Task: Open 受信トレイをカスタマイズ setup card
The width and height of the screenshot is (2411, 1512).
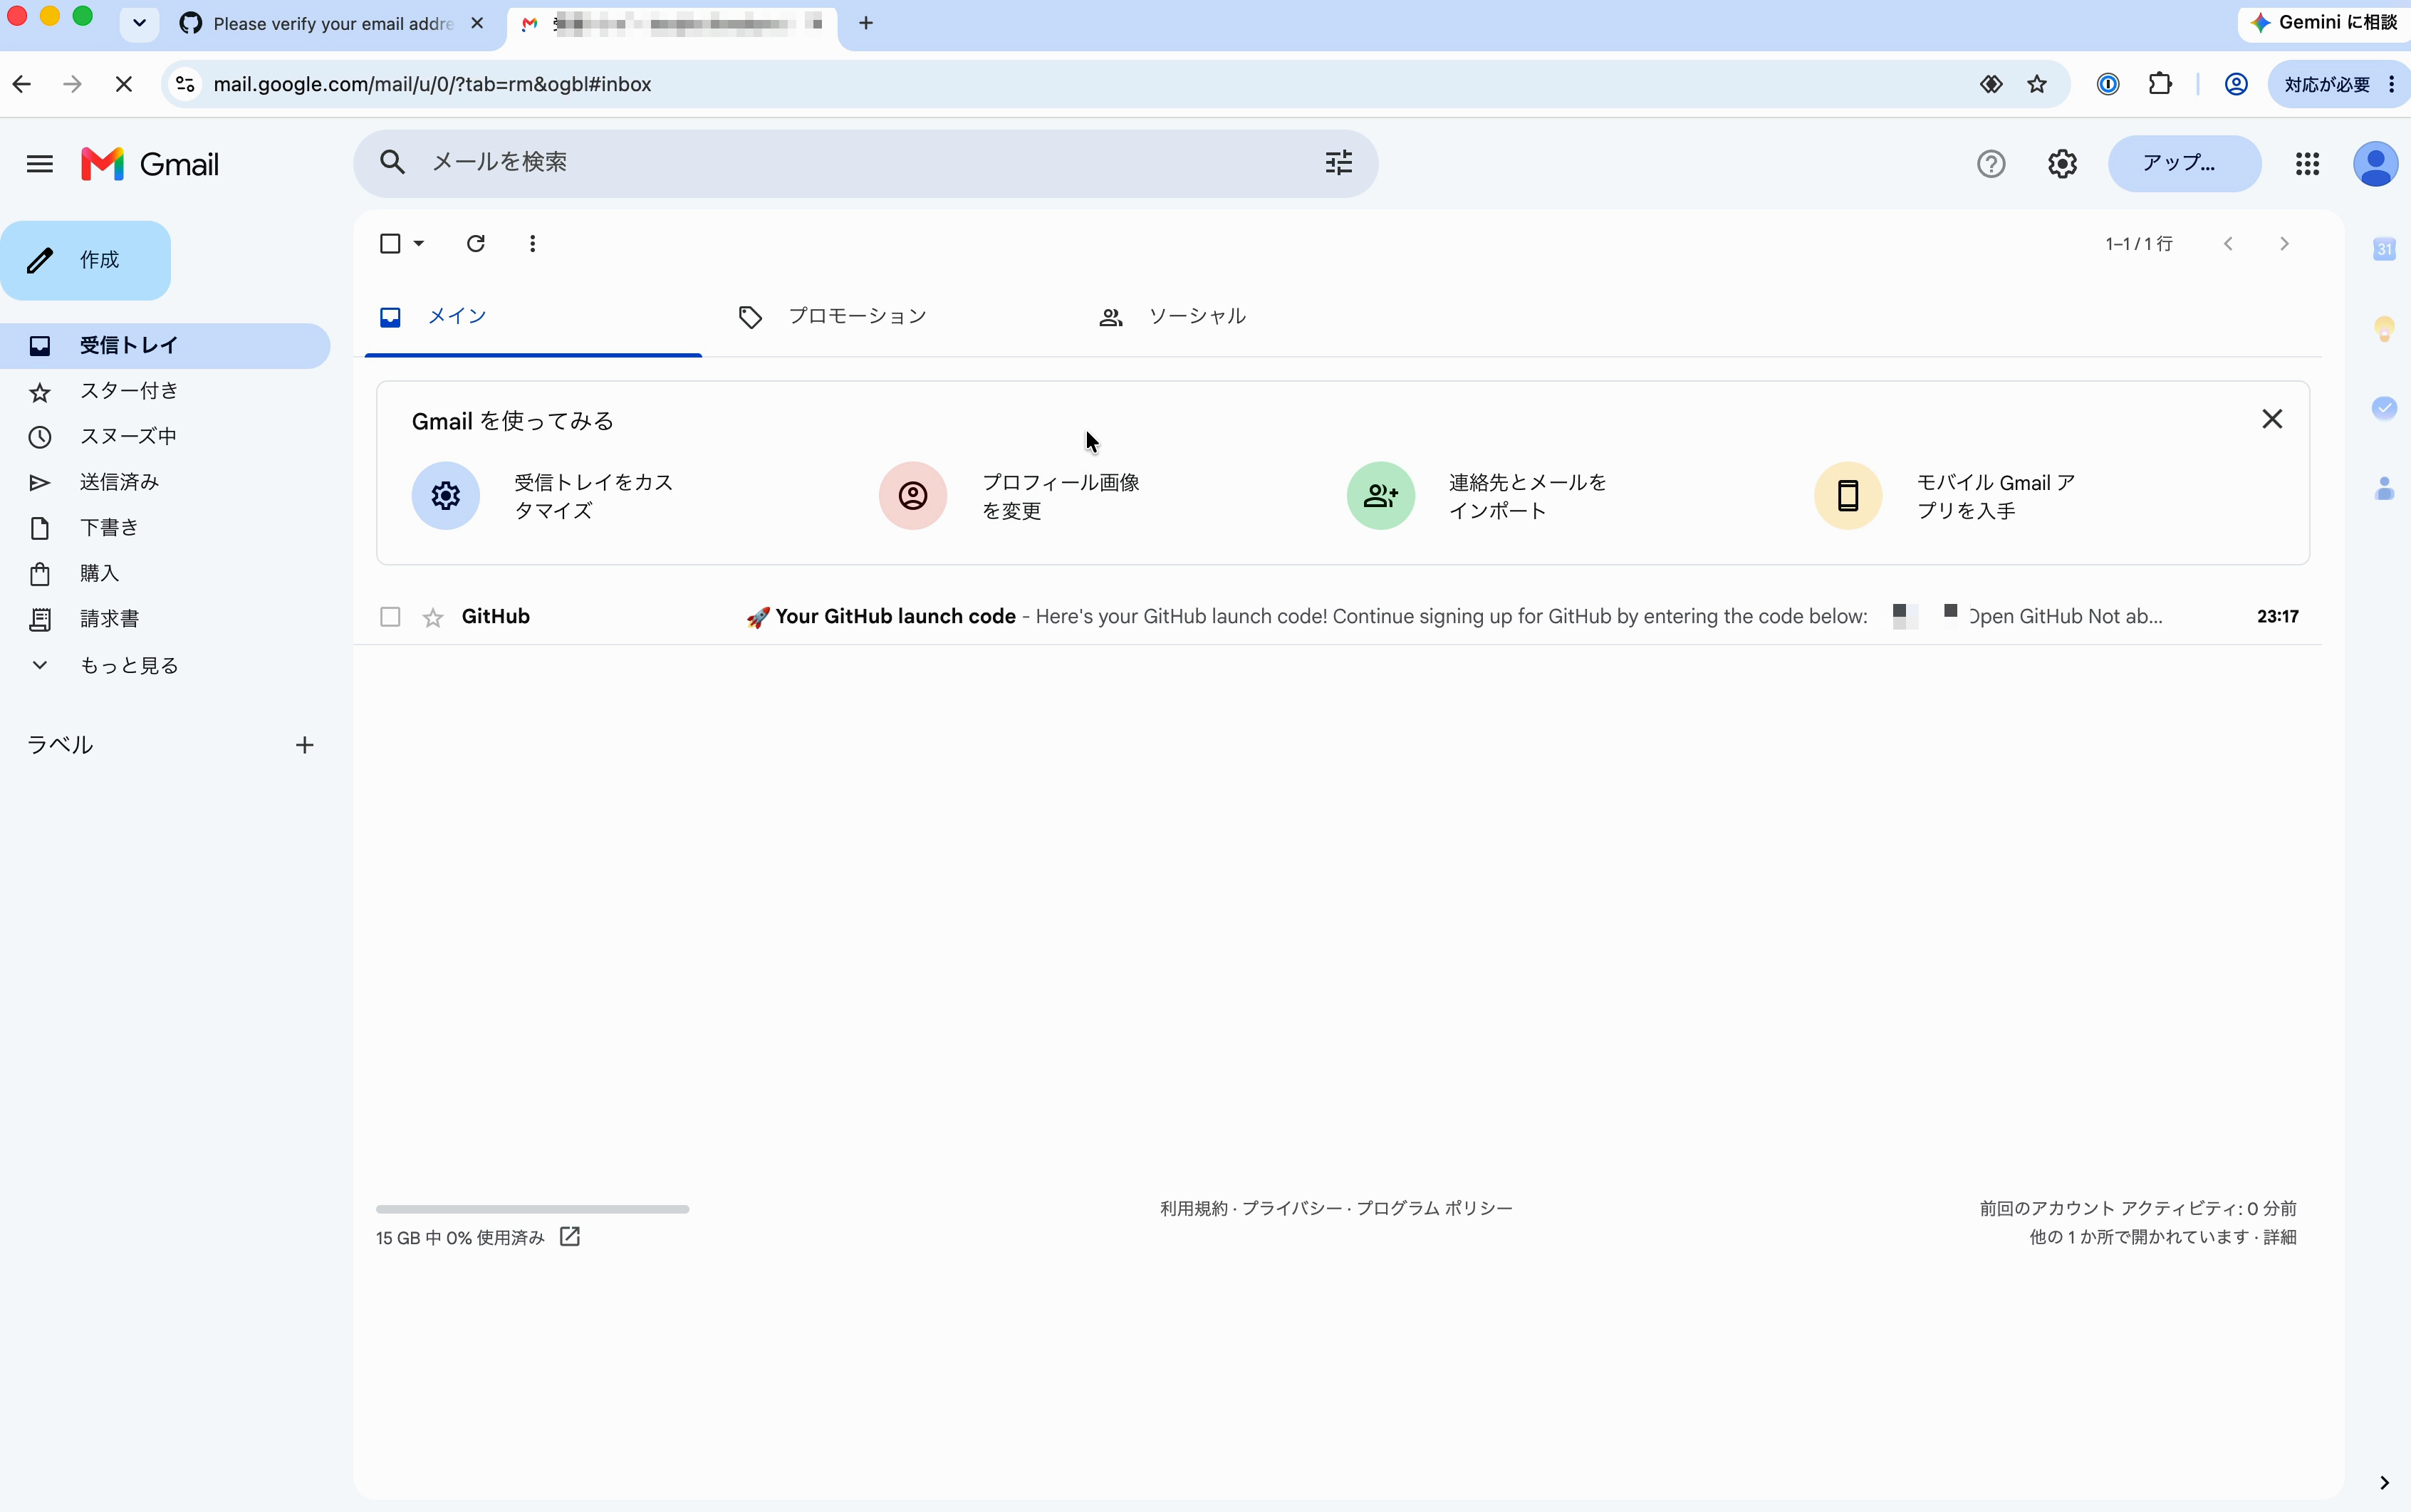Action: pos(545,496)
